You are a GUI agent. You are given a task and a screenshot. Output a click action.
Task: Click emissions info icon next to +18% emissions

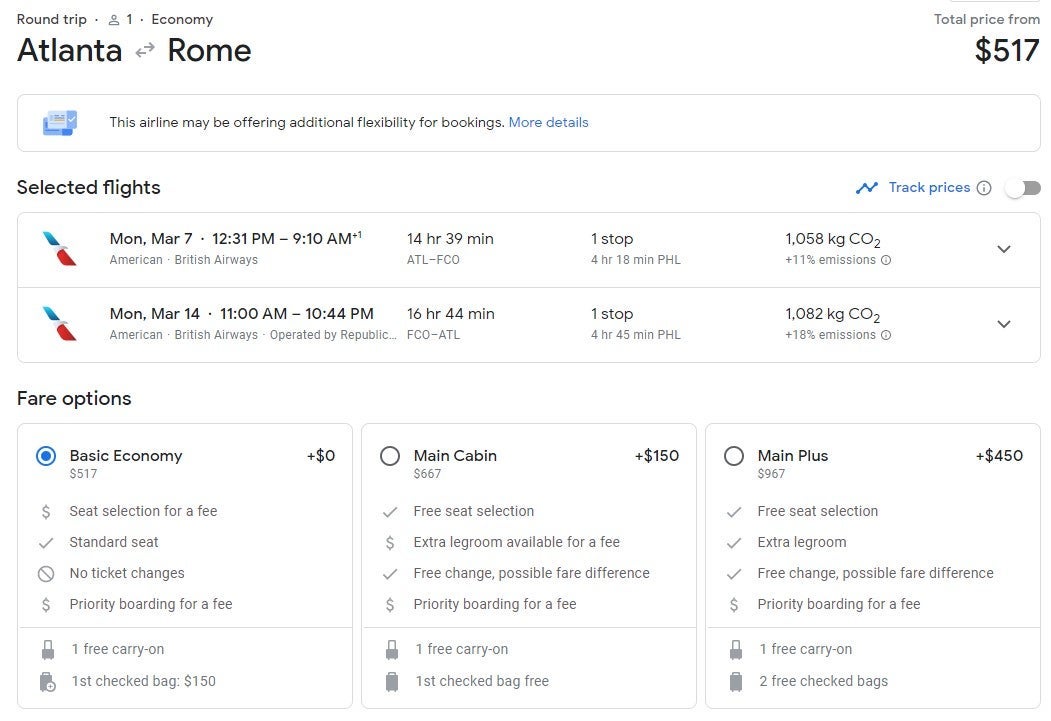[x=885, y=335]
